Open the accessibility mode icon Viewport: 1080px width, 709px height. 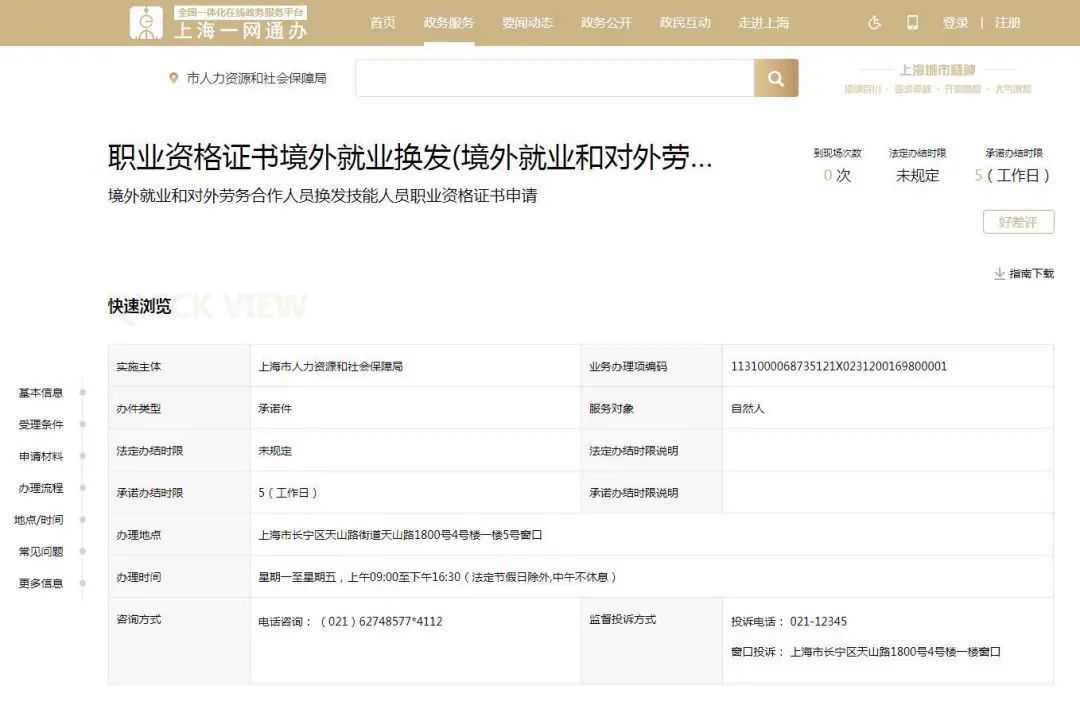coord(874,23)
